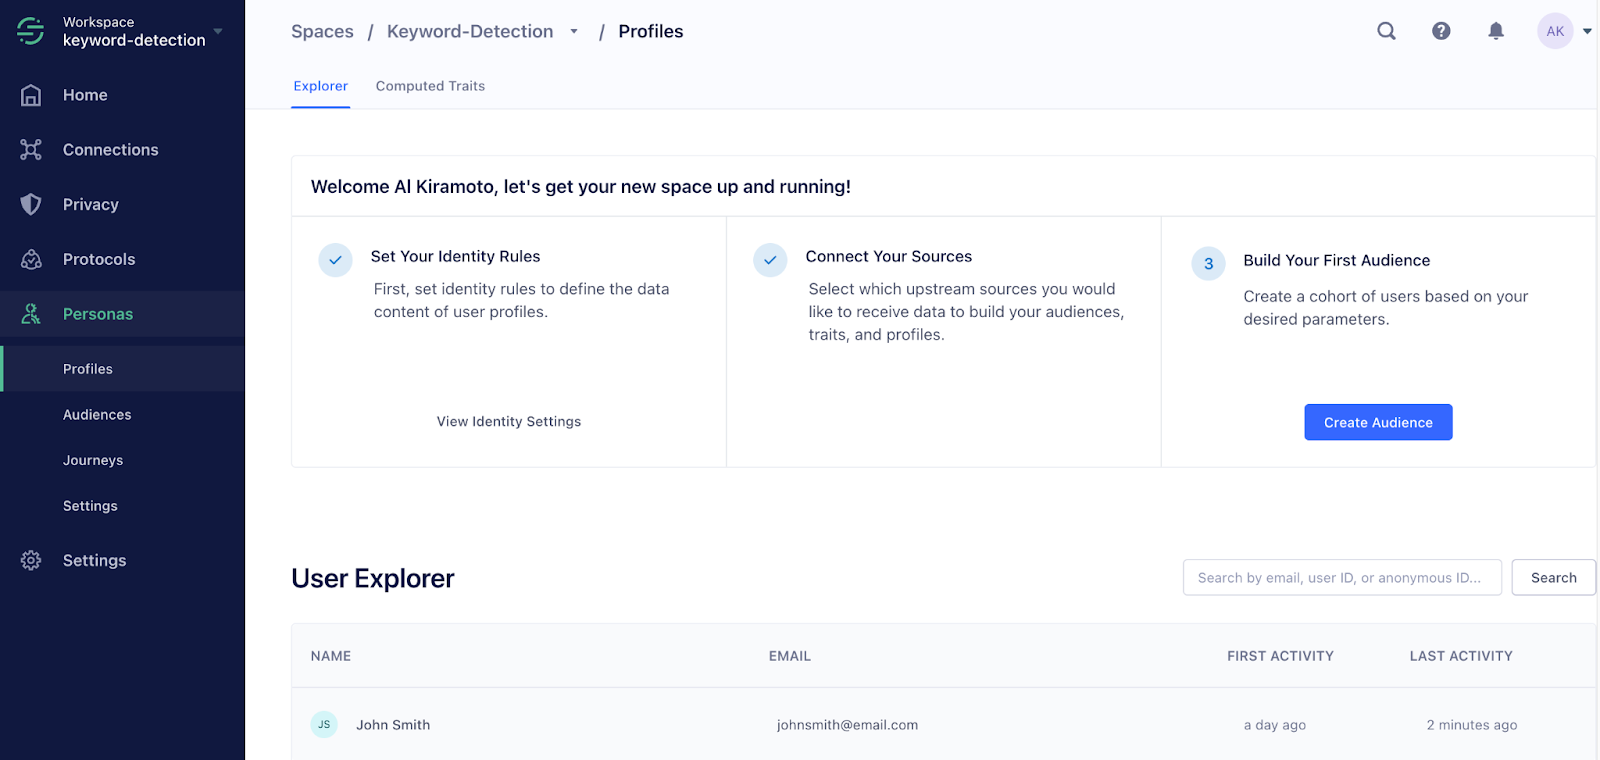The image size is (1600, 760).
Task: Click View Identity Settings link
Action: 508,422
